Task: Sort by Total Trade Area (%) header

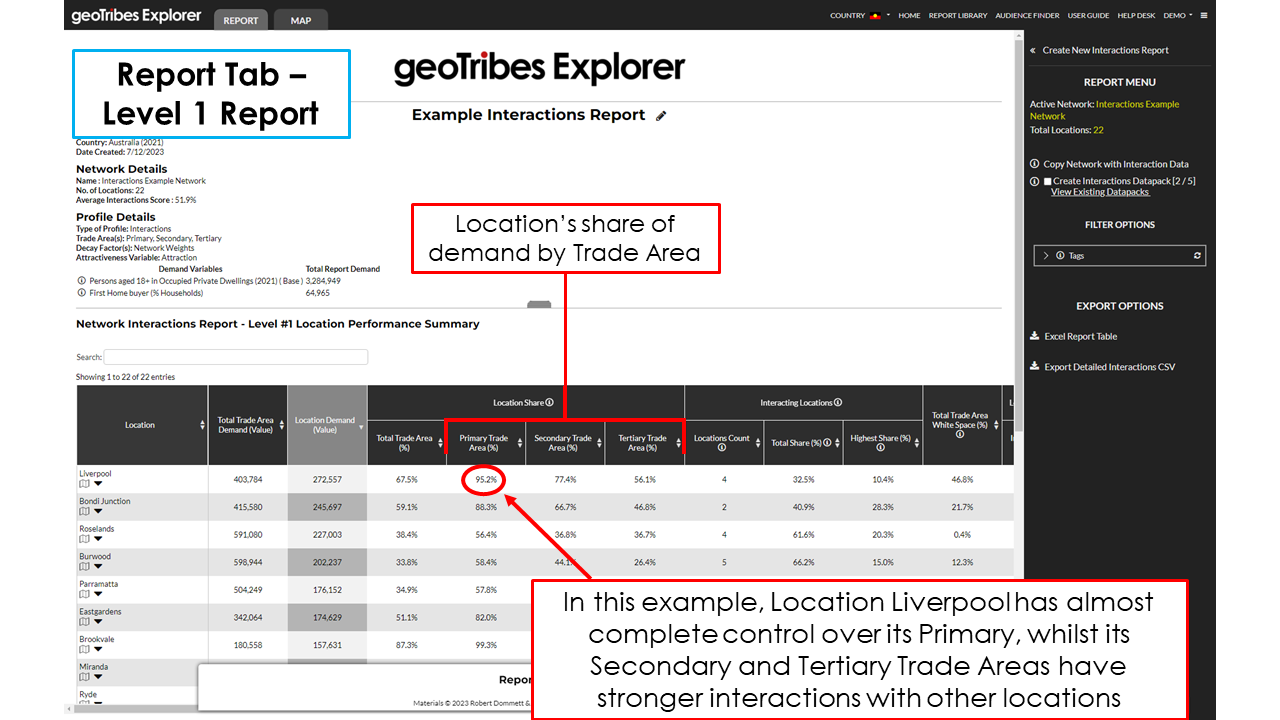Action: tap(406, 443)
